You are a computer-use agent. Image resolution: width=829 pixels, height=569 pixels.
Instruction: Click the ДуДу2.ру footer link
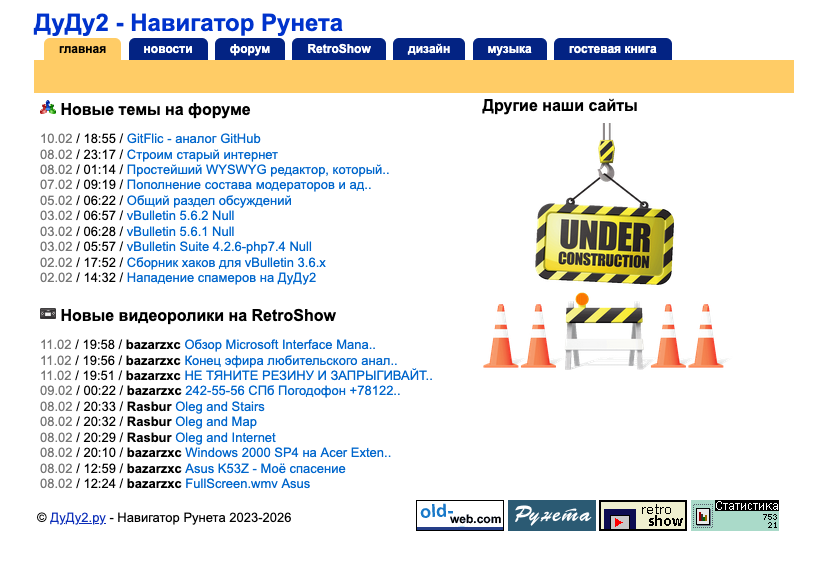pos(78,518)
